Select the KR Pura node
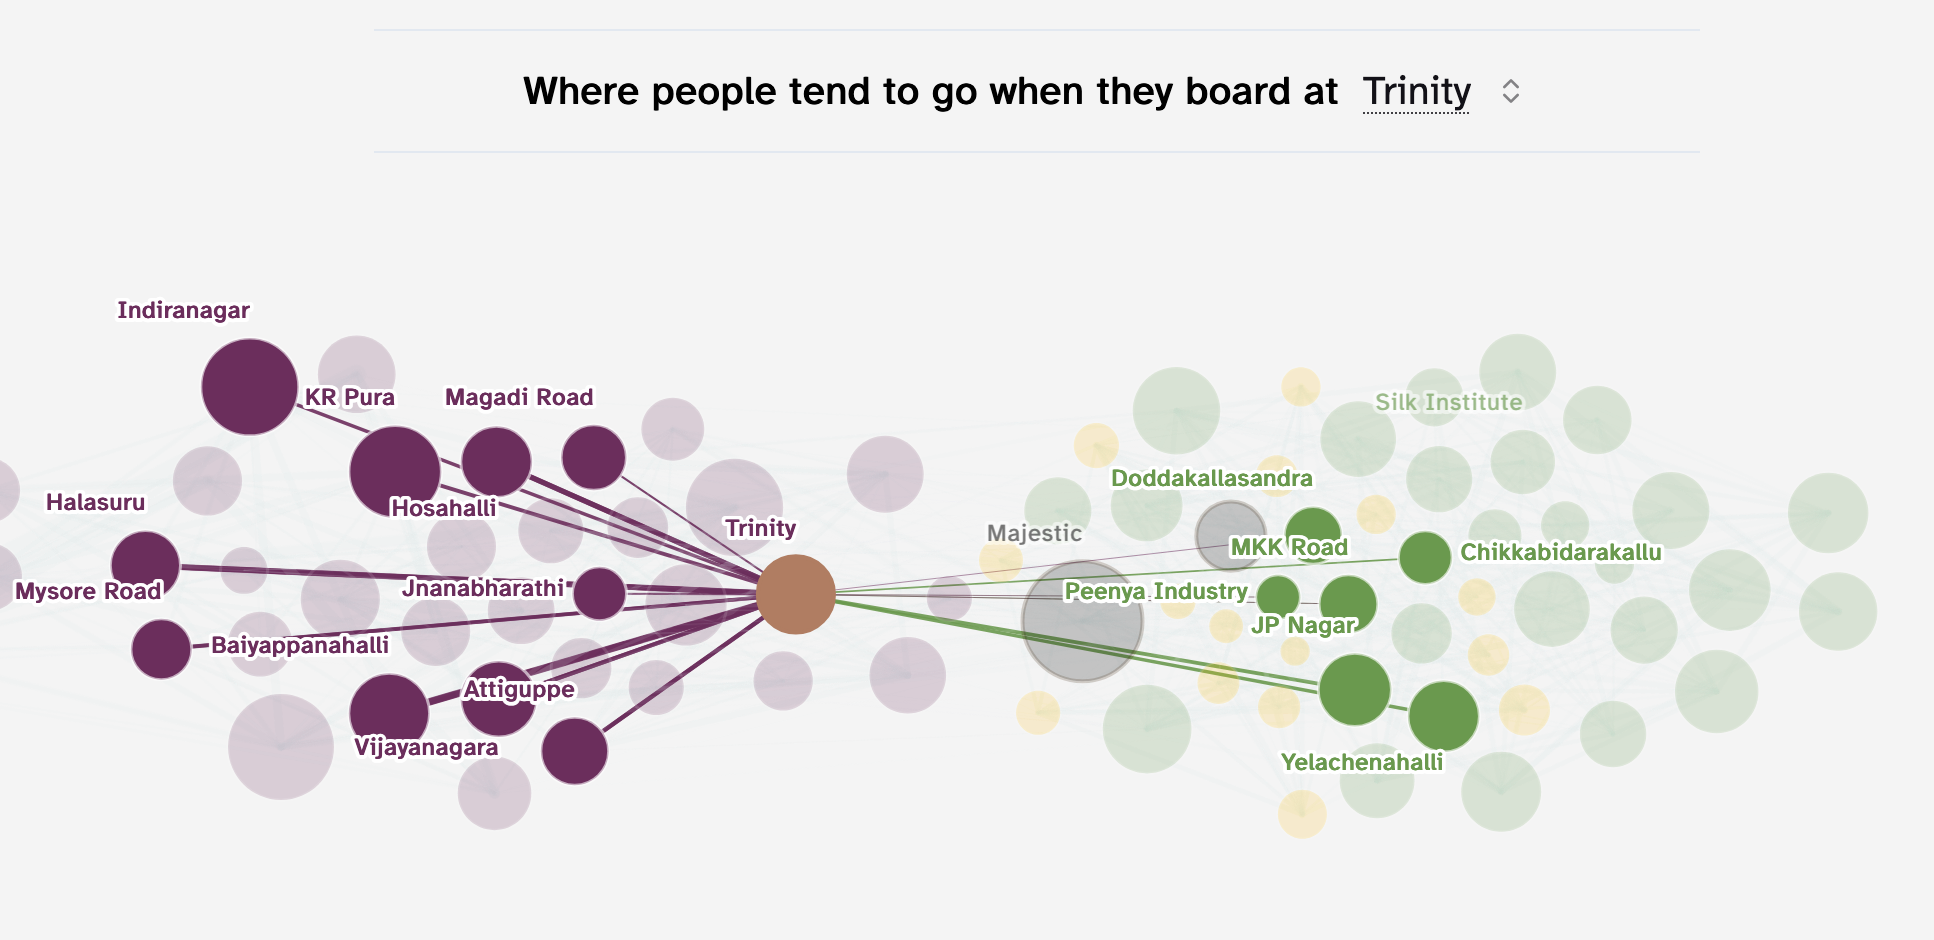 pyautogui.click(x=395, y=470)
